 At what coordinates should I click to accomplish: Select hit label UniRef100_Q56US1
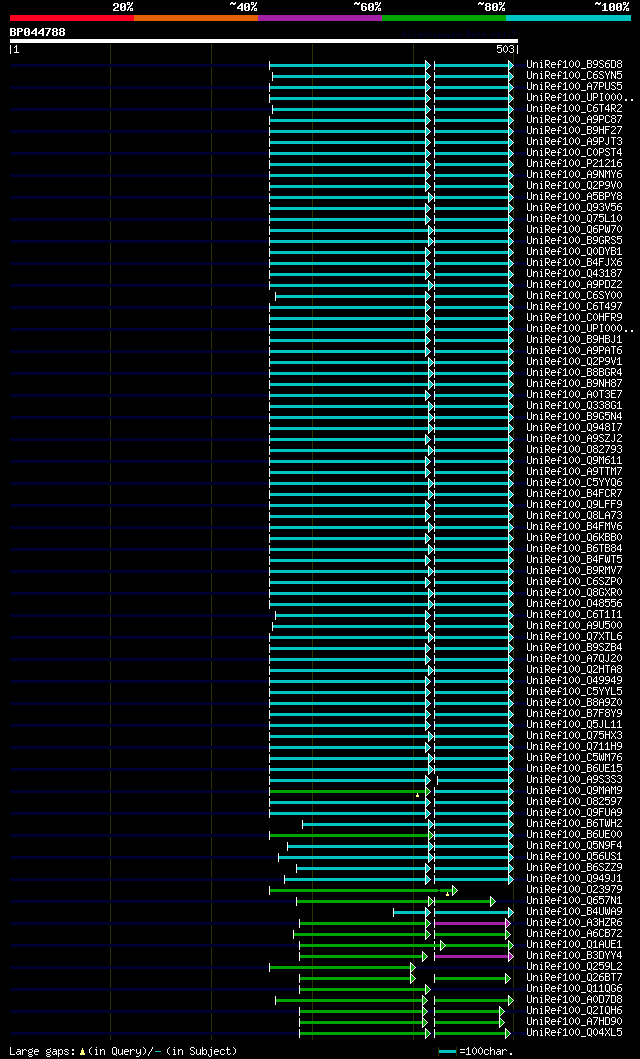575,856
